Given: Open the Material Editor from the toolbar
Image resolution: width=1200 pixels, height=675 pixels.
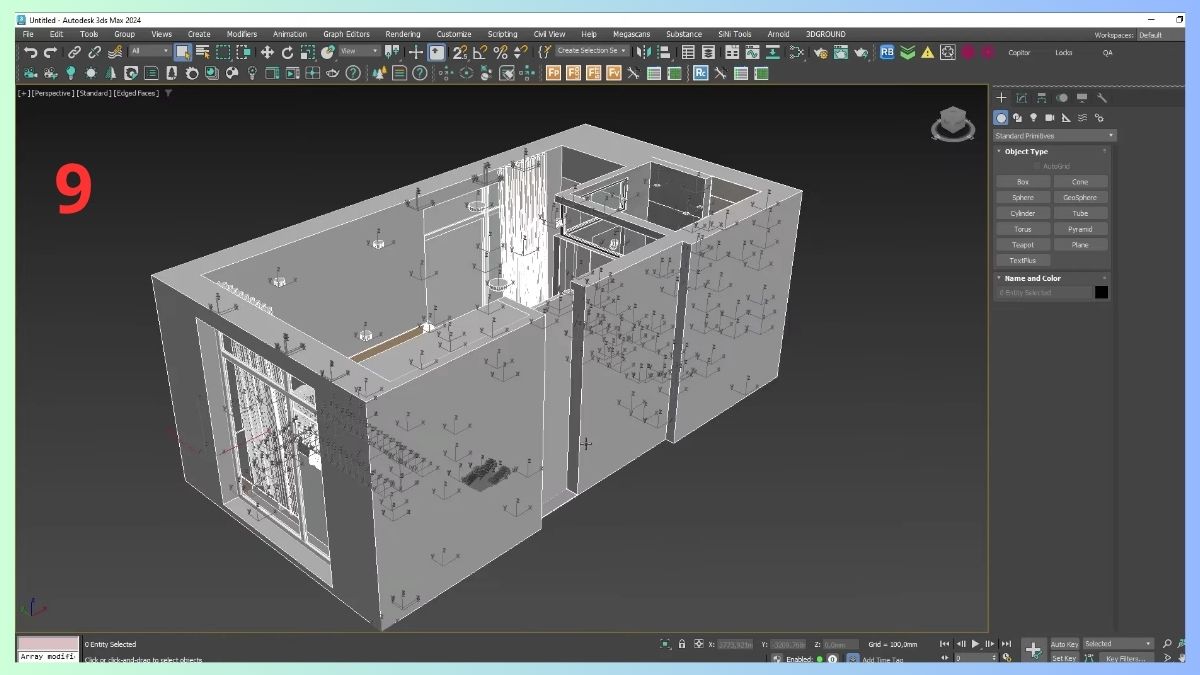Looking at the screenshot, I should point(795,52).
